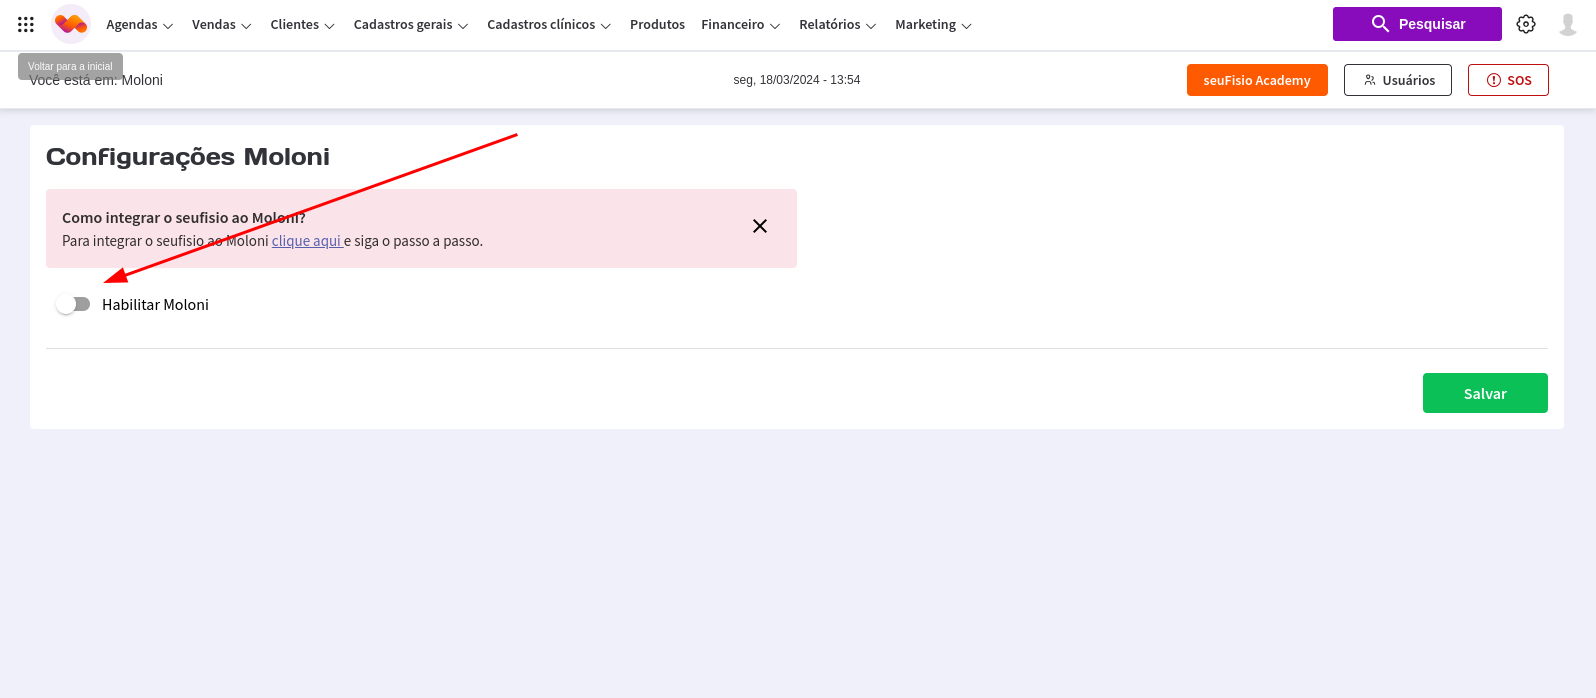The image size is (1596, 698).
Task: Click the Configurações Moloni heading
Action: 188,157
